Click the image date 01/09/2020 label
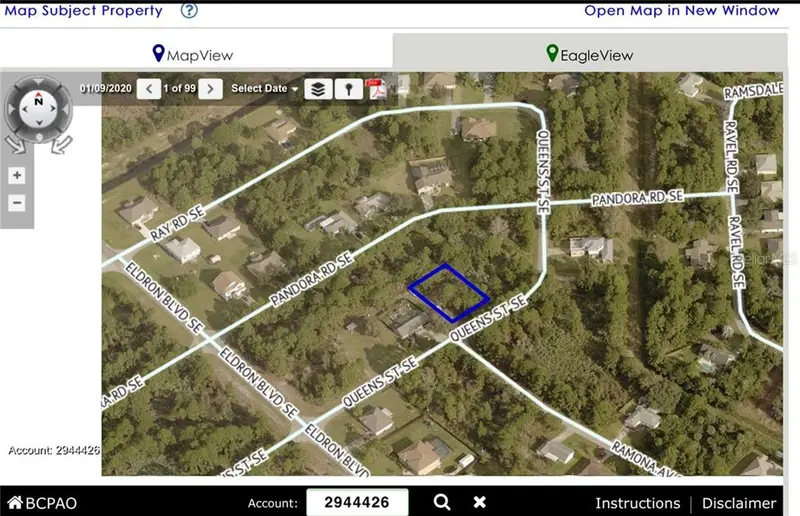This screenshot has width=800, height=516. coord(106,88)
